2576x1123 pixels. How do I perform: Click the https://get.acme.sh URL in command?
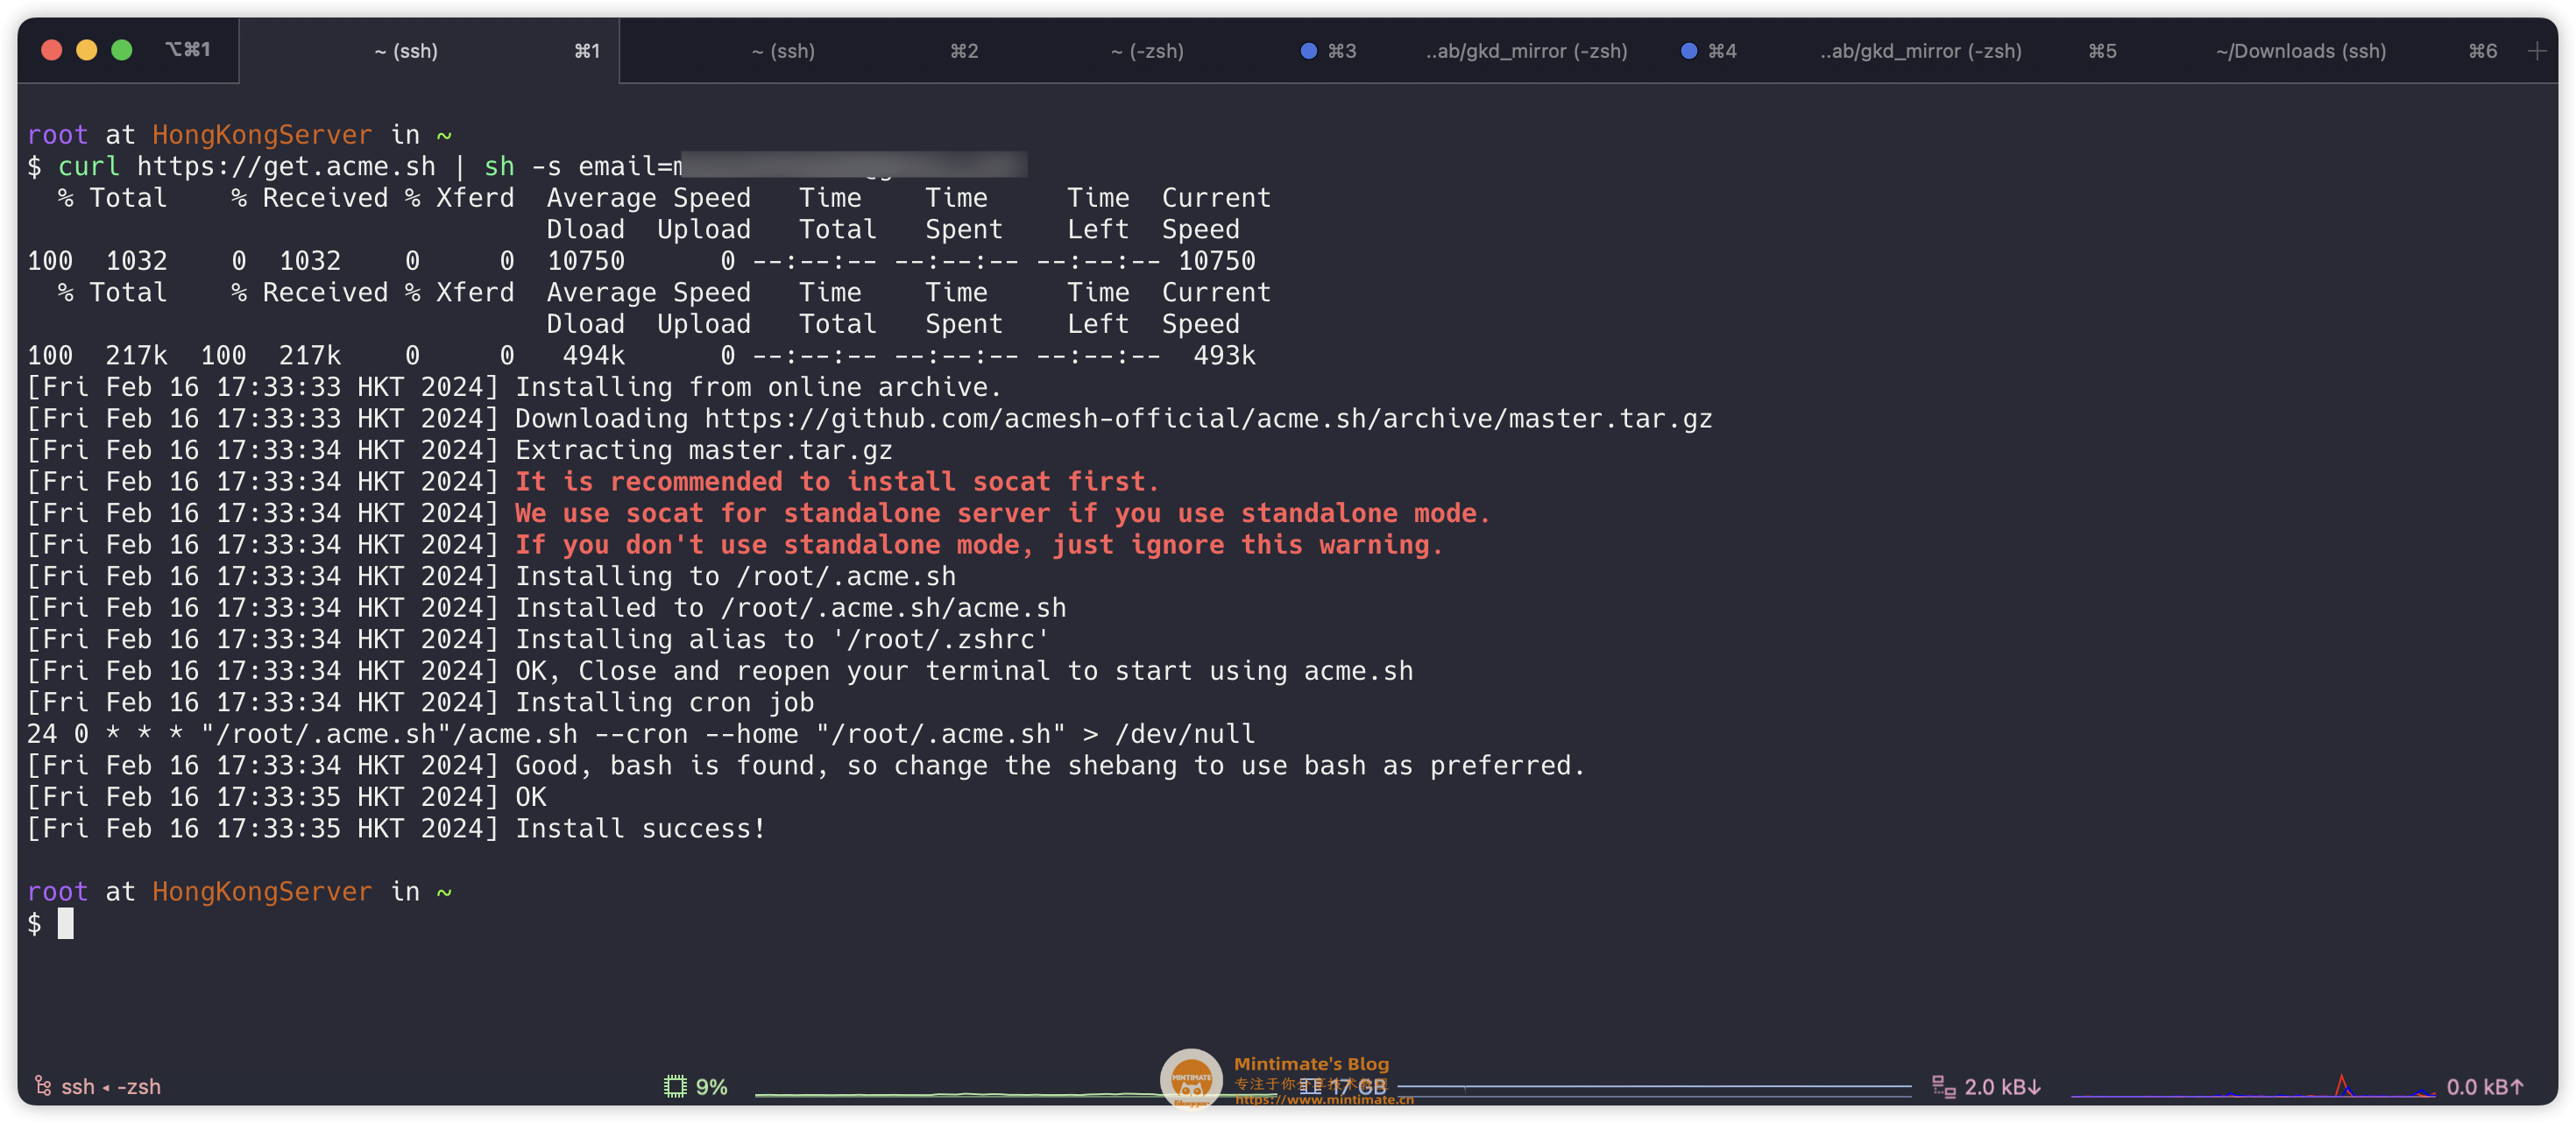tap(286, 166)
